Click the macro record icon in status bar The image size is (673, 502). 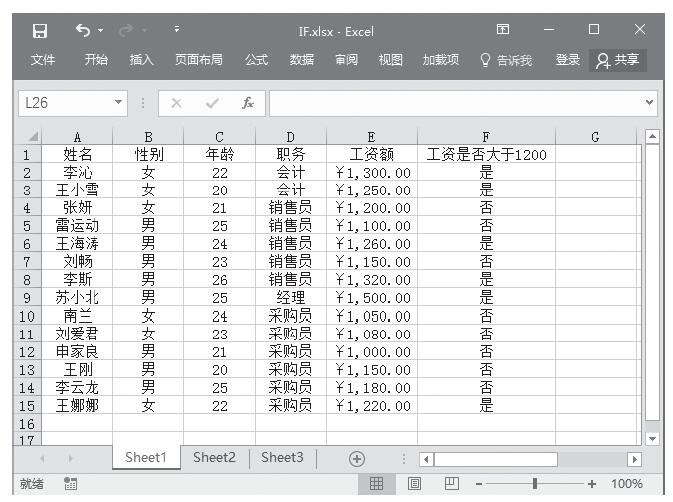coord(70,484)
